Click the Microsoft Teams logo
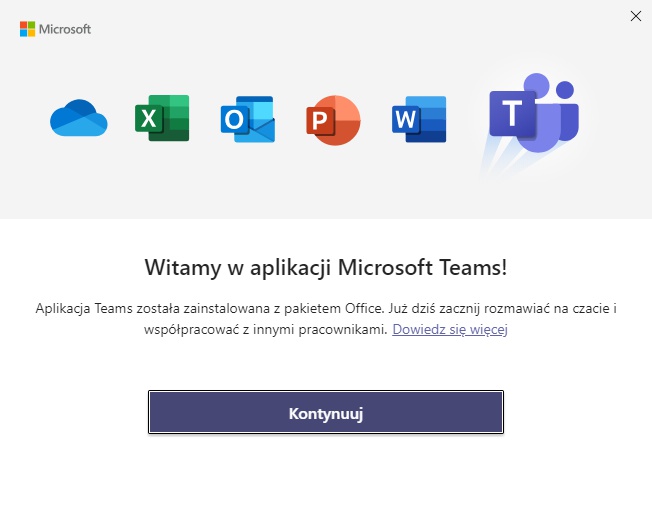The image size is (652, 512). 534,113
